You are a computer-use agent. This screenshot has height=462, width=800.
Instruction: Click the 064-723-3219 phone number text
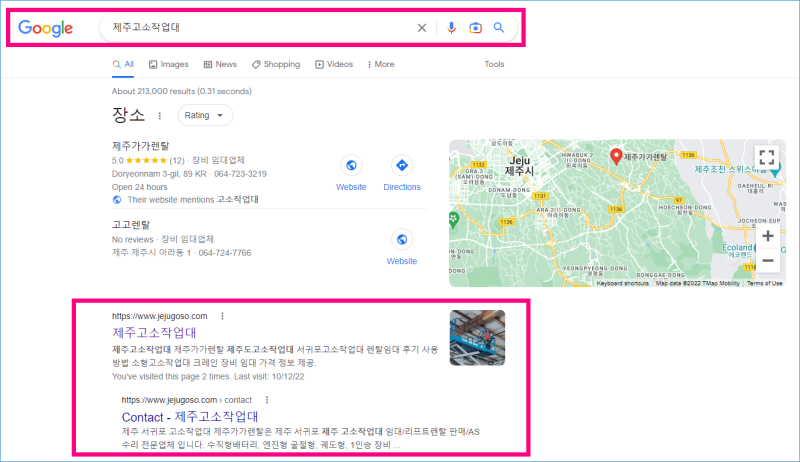pyautogui.click(x=240, y=174)
